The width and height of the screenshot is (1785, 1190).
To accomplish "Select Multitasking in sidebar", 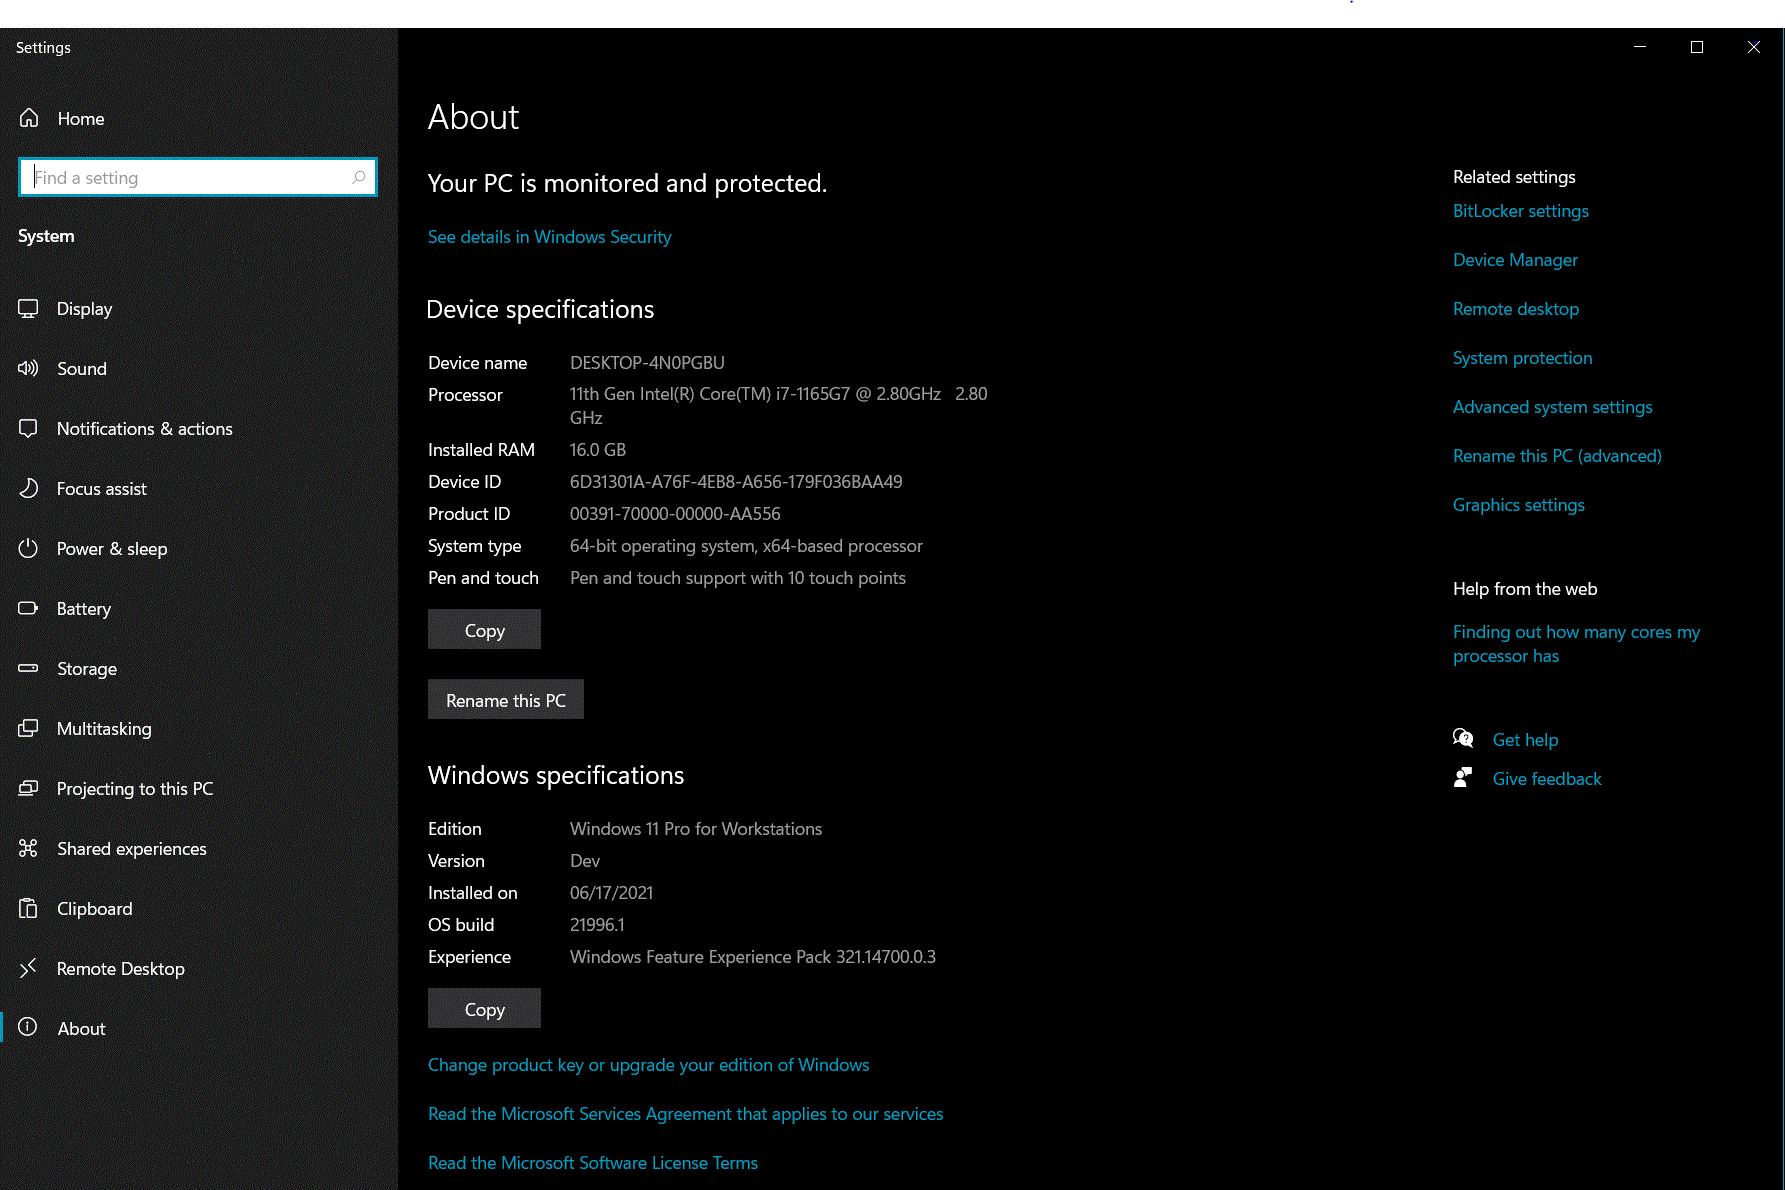I will [x=199, y=729].
